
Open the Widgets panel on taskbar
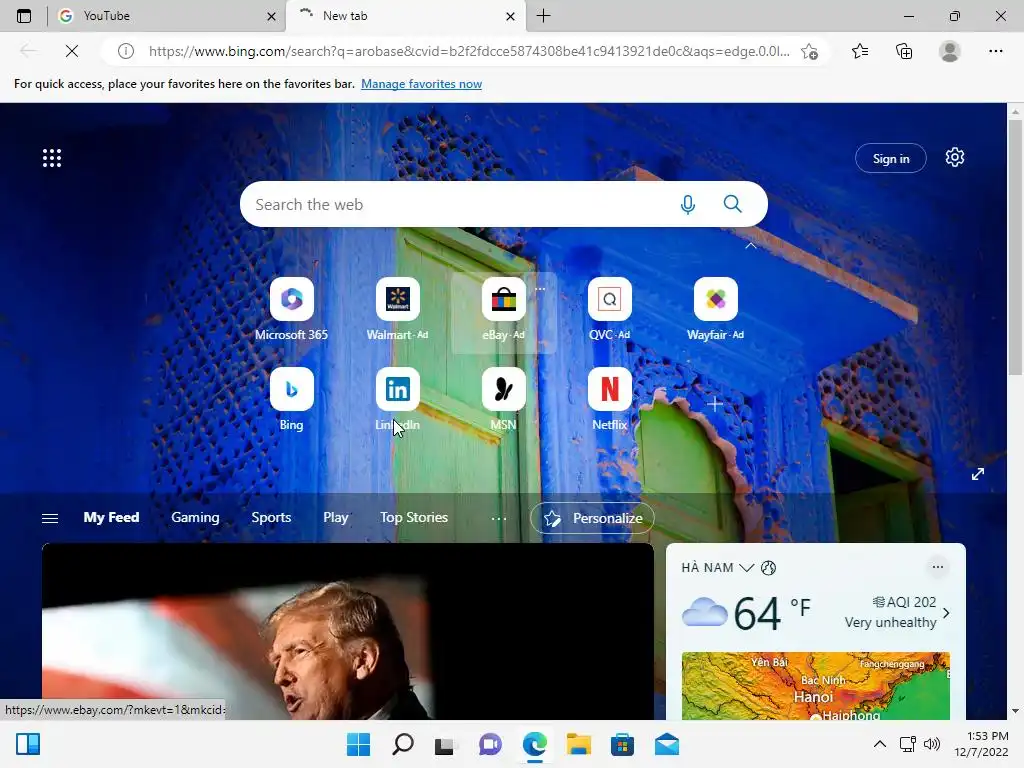point(28,744)
